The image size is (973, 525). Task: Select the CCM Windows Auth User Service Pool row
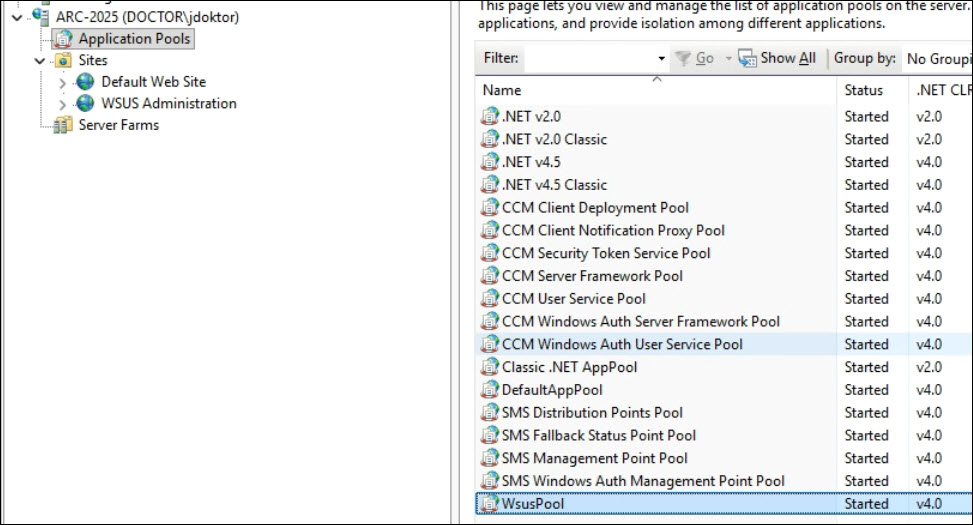pyautogui.click(x=622, y=344)
